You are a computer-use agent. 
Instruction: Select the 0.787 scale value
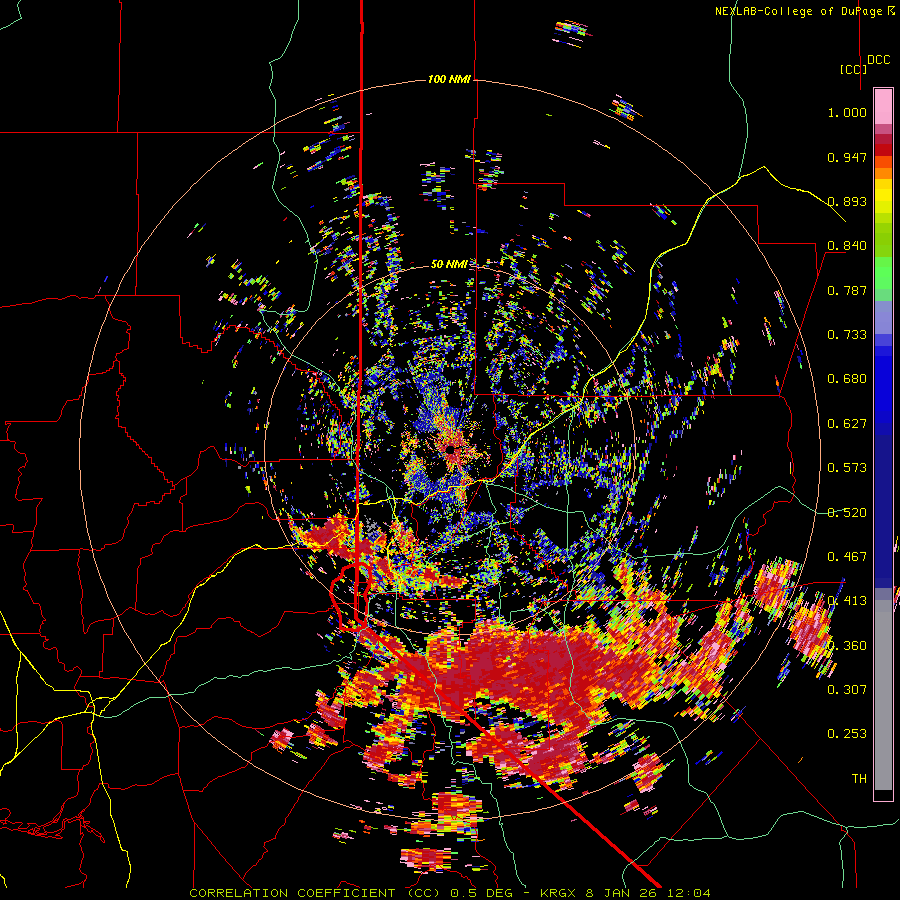[847, 290]
